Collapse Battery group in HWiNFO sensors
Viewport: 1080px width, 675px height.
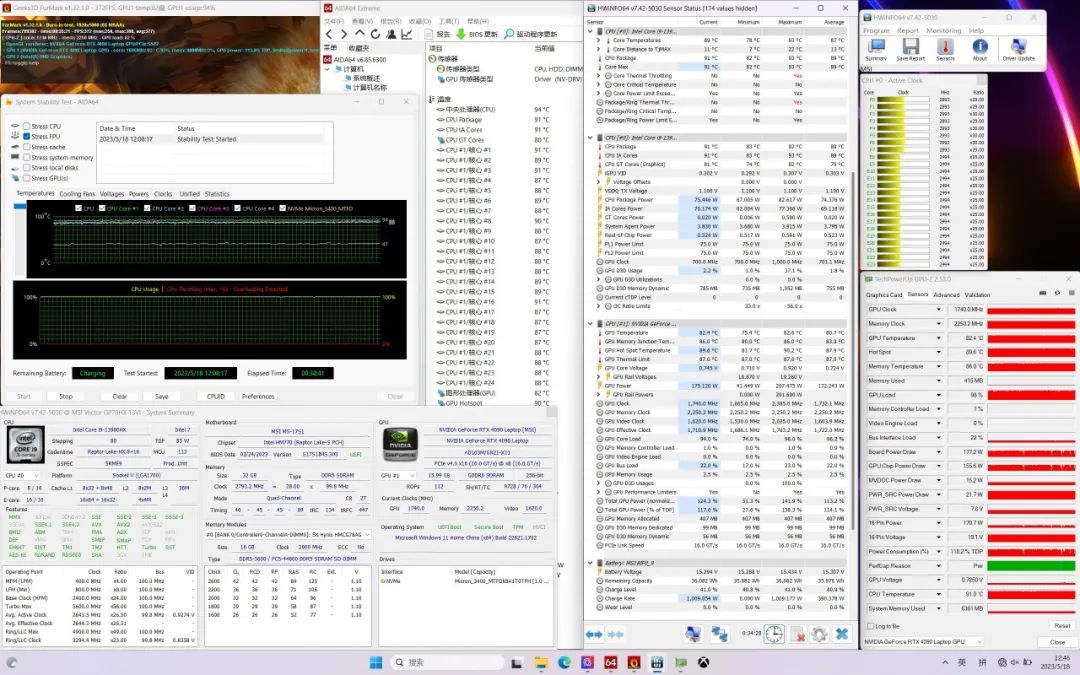point(590,563)
